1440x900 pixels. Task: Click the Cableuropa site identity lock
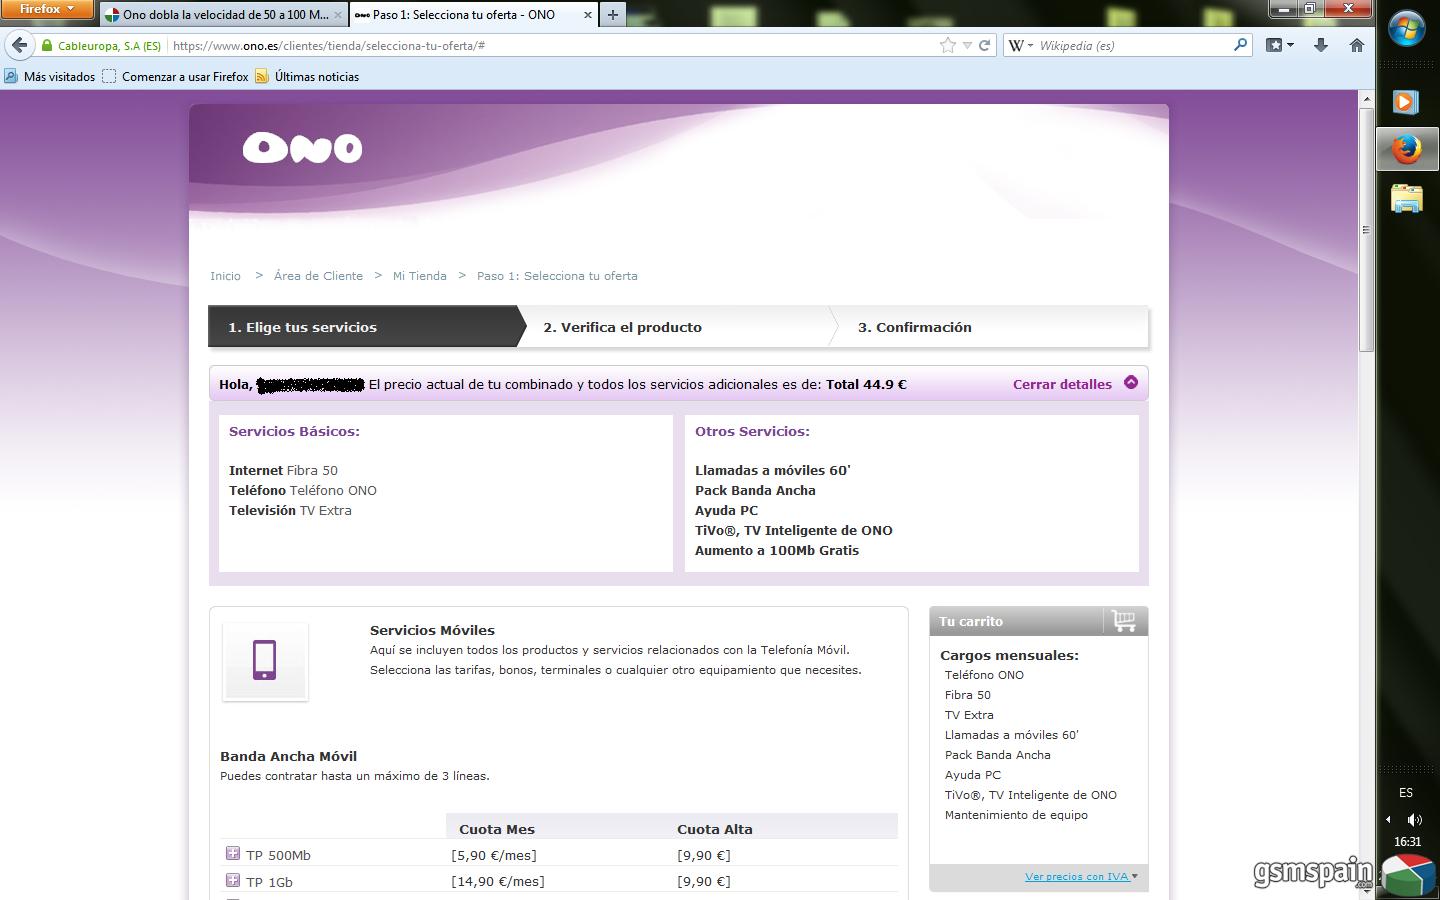pos(100,46)
